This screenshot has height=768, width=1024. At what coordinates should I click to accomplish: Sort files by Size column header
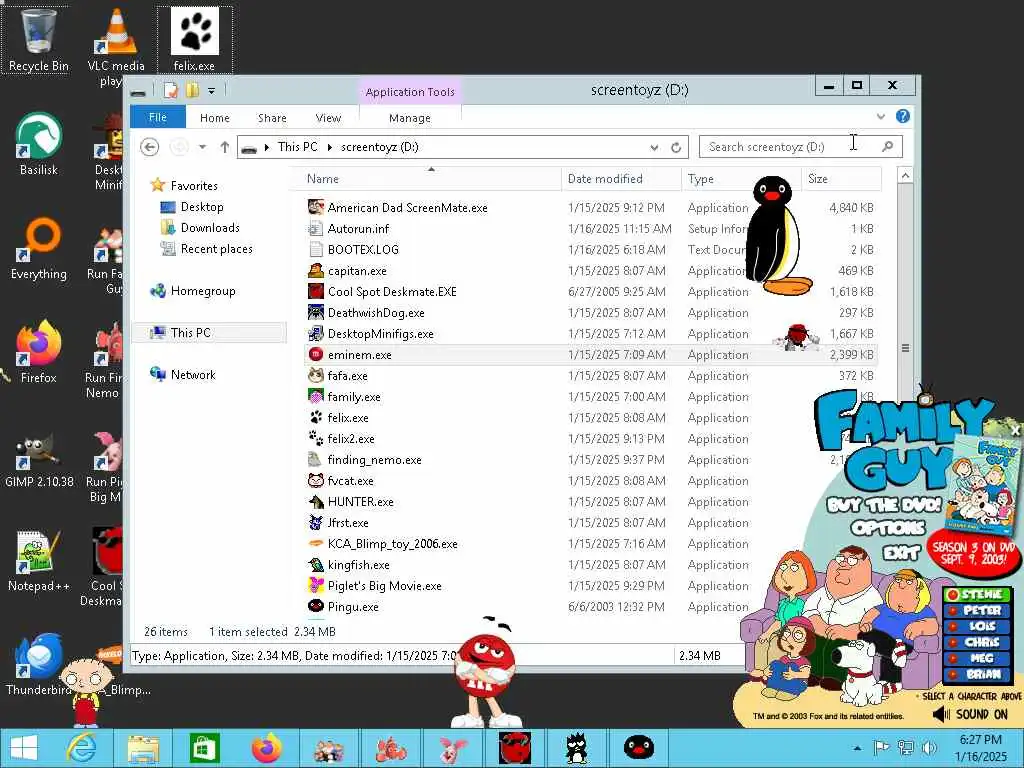(841, 179)
